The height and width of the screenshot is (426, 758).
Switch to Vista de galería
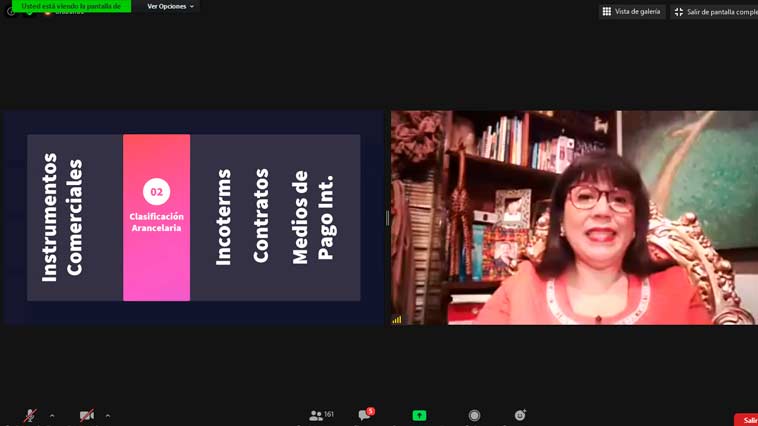point(632,12)
